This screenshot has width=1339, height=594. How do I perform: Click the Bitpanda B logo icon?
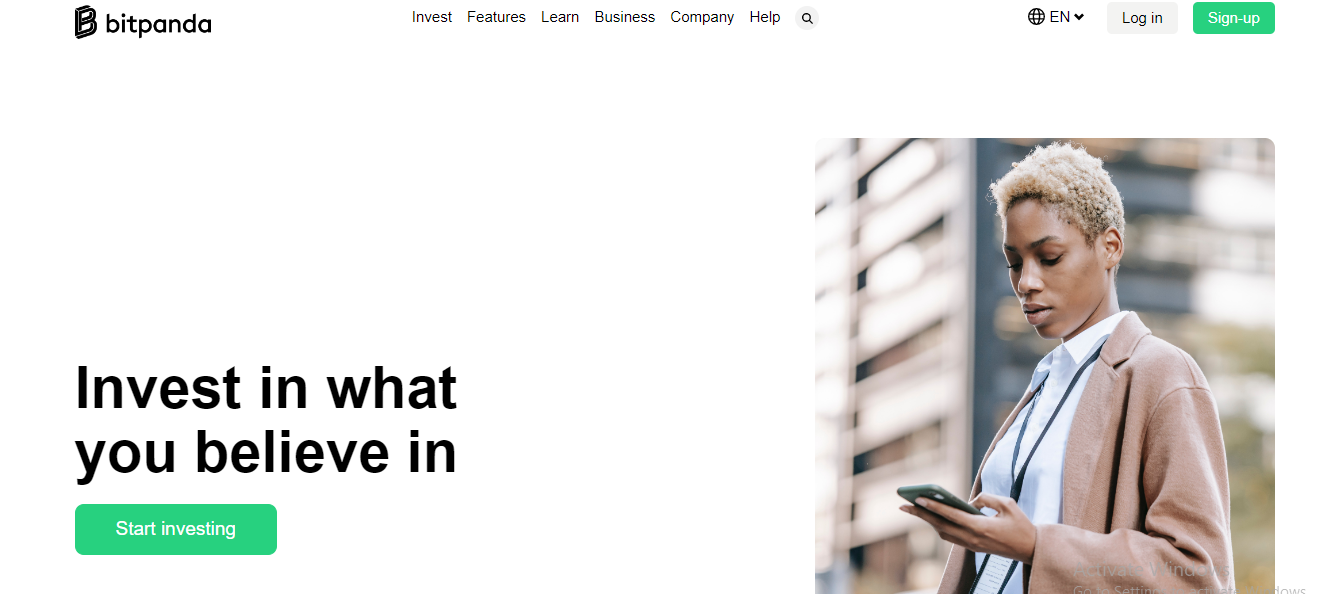tap(86, 22)
